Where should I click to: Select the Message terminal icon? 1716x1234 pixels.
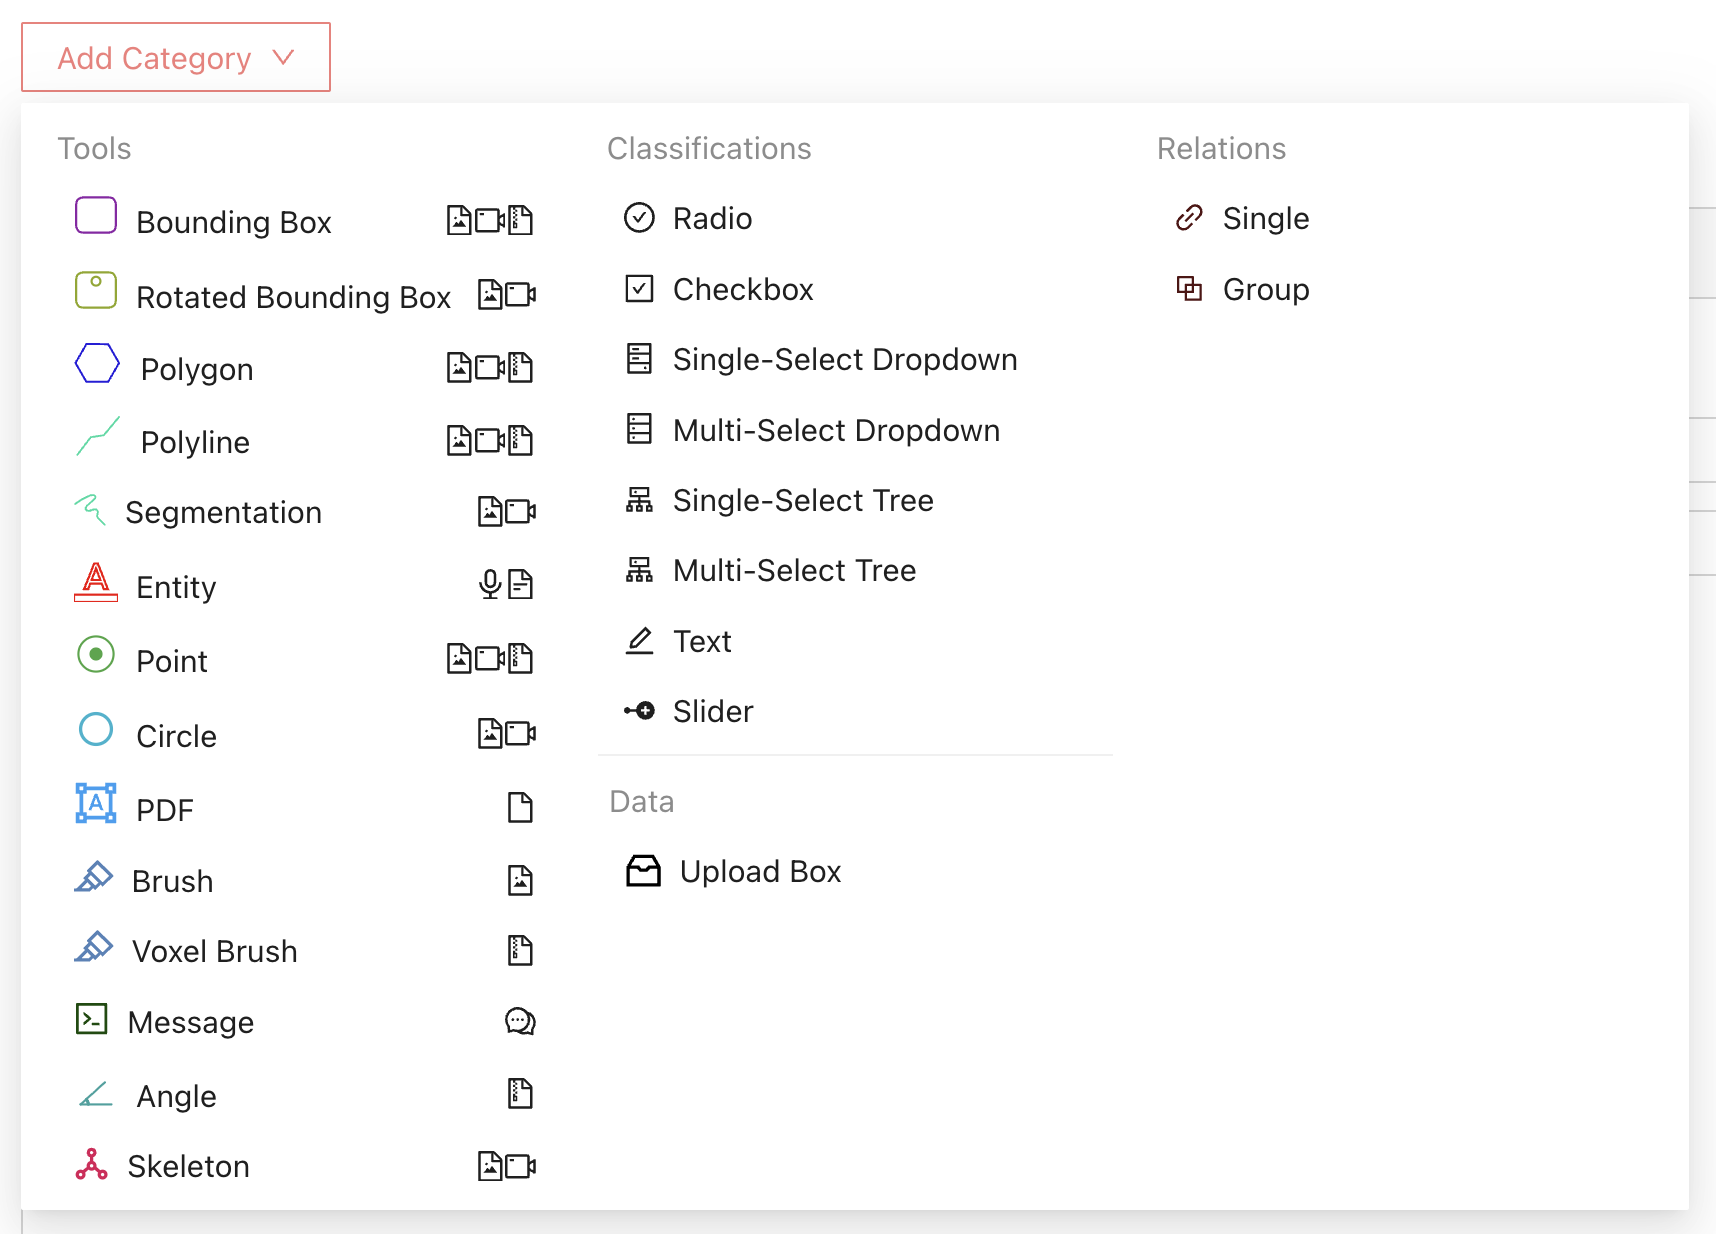[x=92, y=1019]
